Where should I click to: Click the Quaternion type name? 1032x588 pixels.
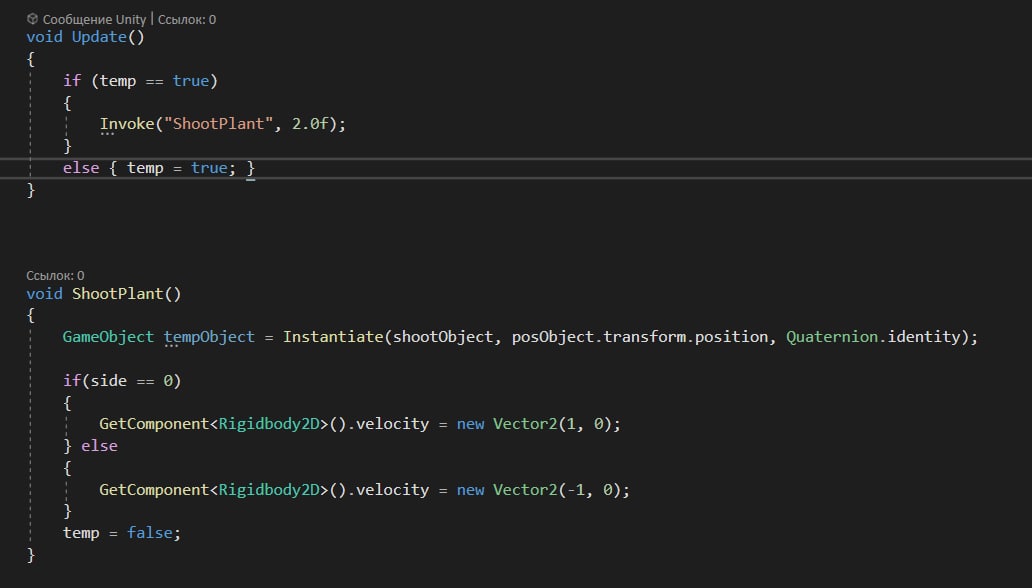coord(832,337)
